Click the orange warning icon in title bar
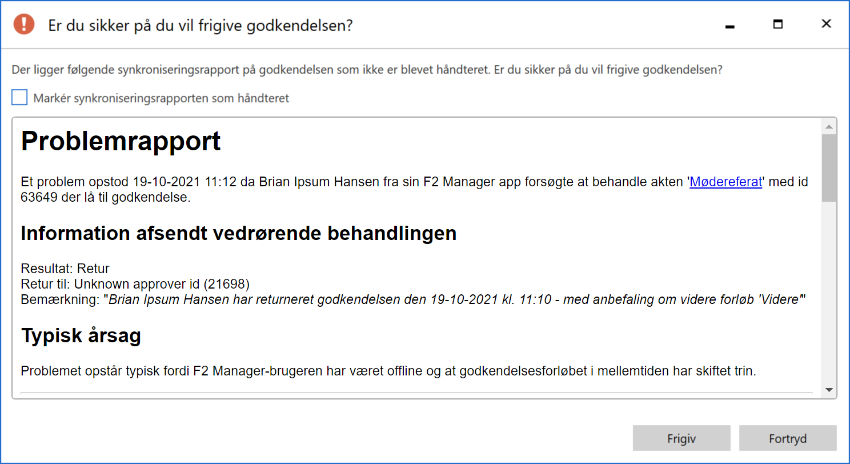Viewport: 850px width, 464px height. click(x=24, y=25)
